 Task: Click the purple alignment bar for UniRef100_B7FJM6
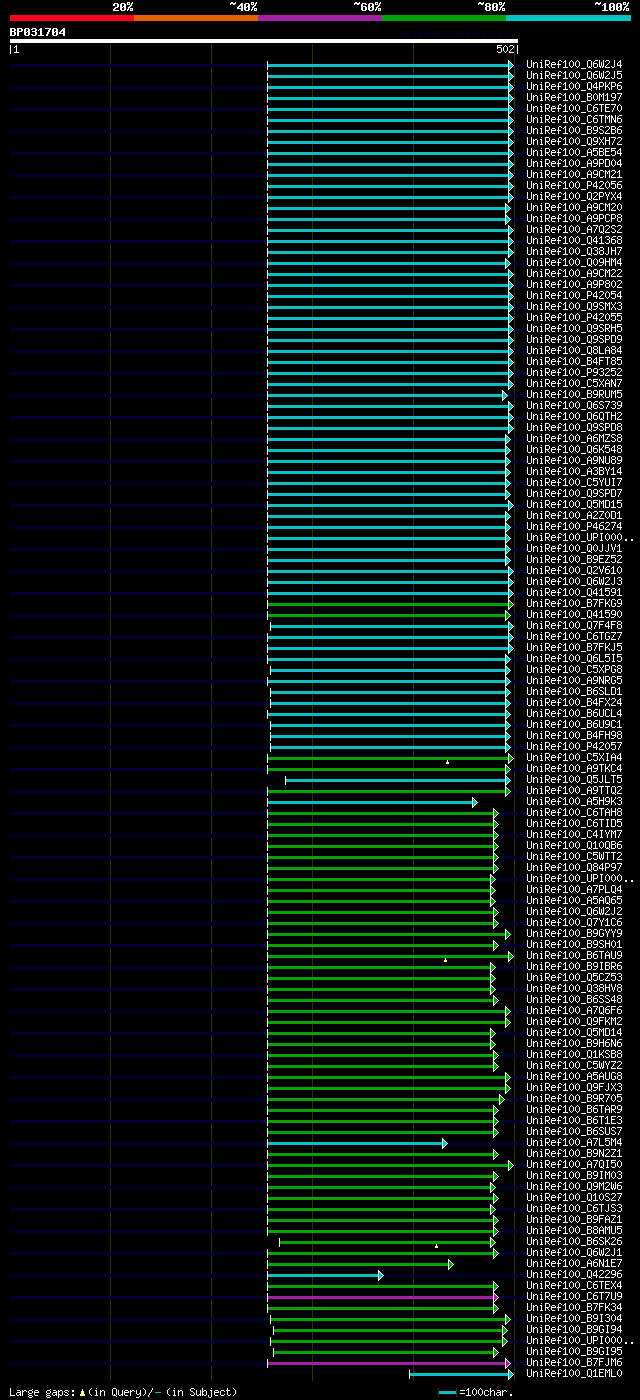click(388, 1363)
